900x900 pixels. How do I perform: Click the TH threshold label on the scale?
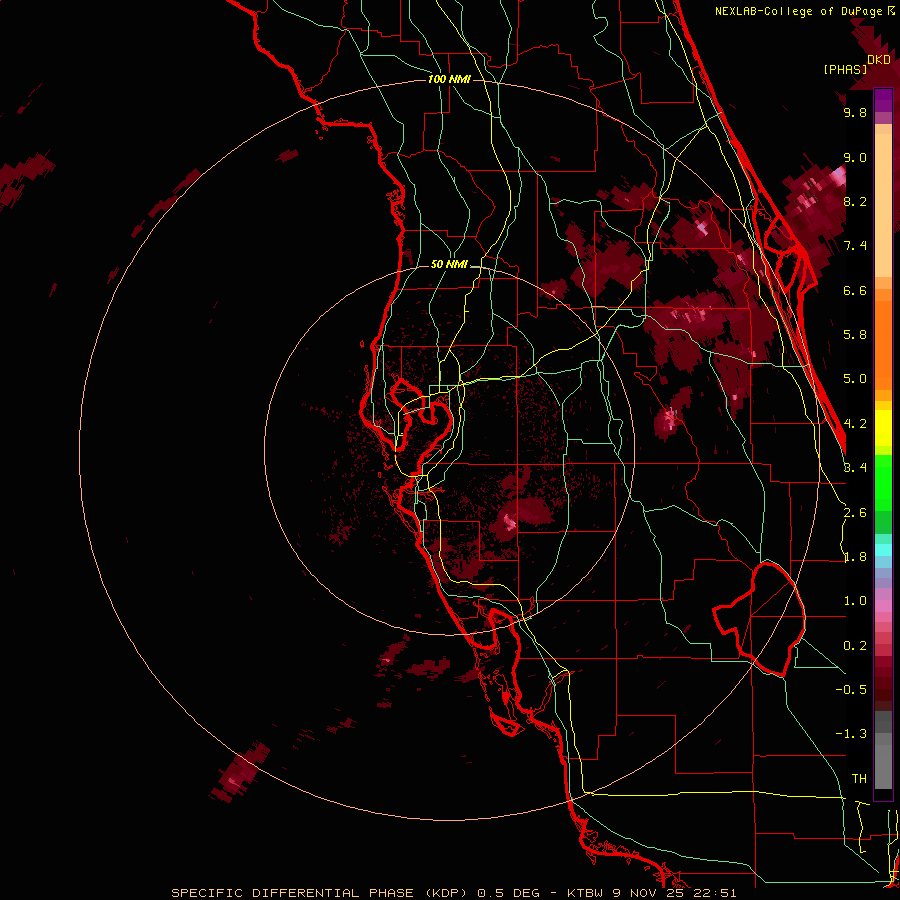[859, 779]
